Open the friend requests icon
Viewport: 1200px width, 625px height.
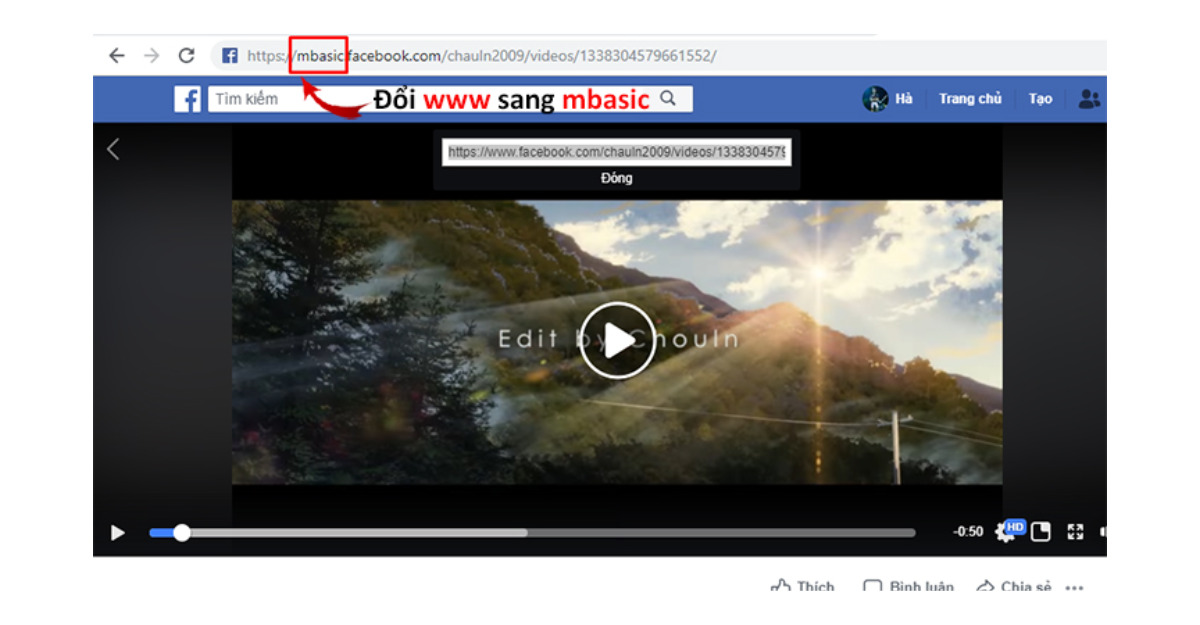(1089, 99)
